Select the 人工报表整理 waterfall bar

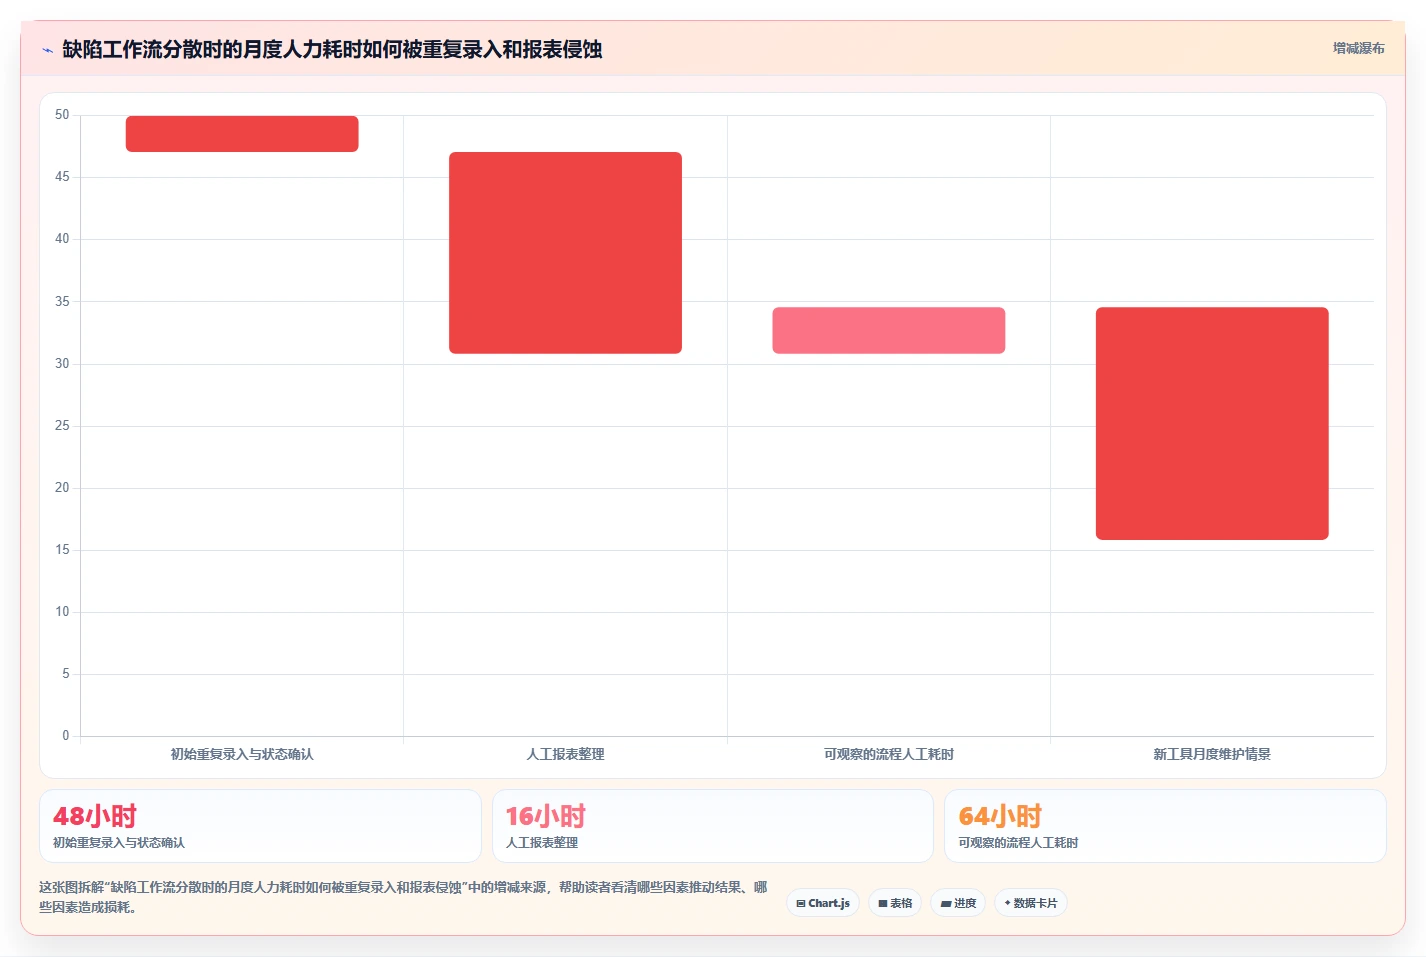pos(565,253)
